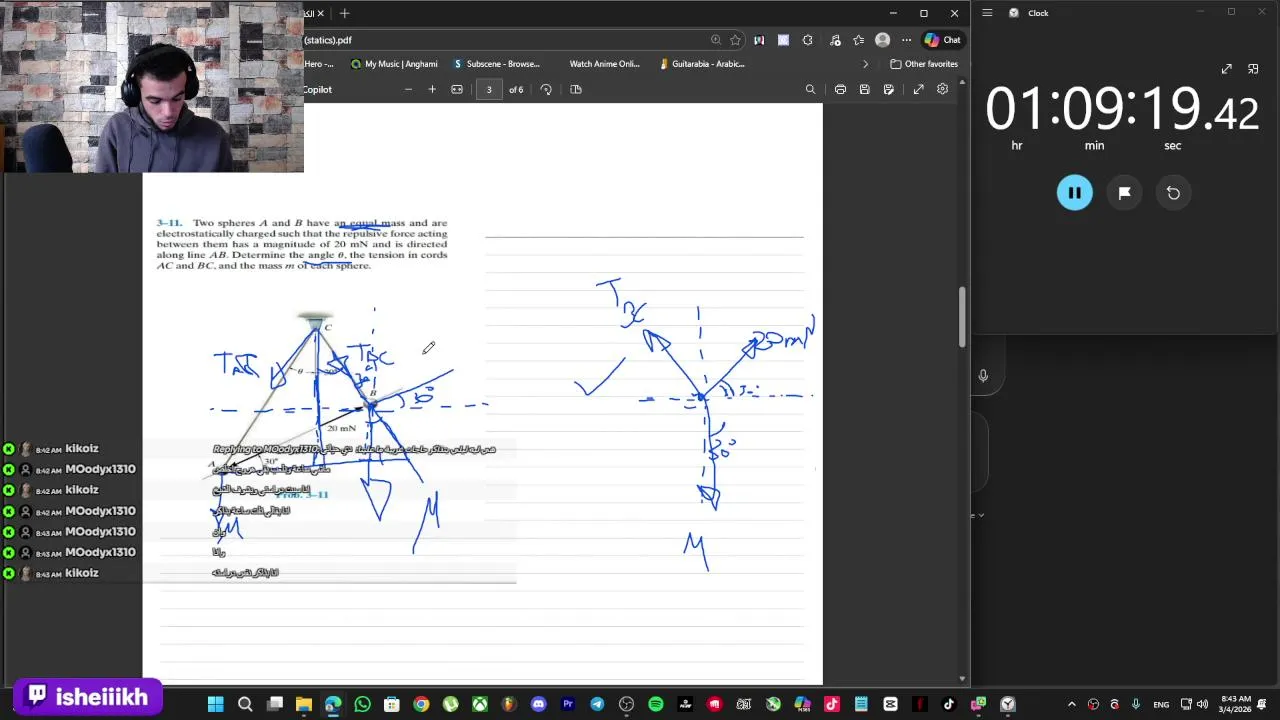The height and width of the screenshot is (720, 1280).
Task: Open Google Chrome from taskbar
Action: point(421,704)
